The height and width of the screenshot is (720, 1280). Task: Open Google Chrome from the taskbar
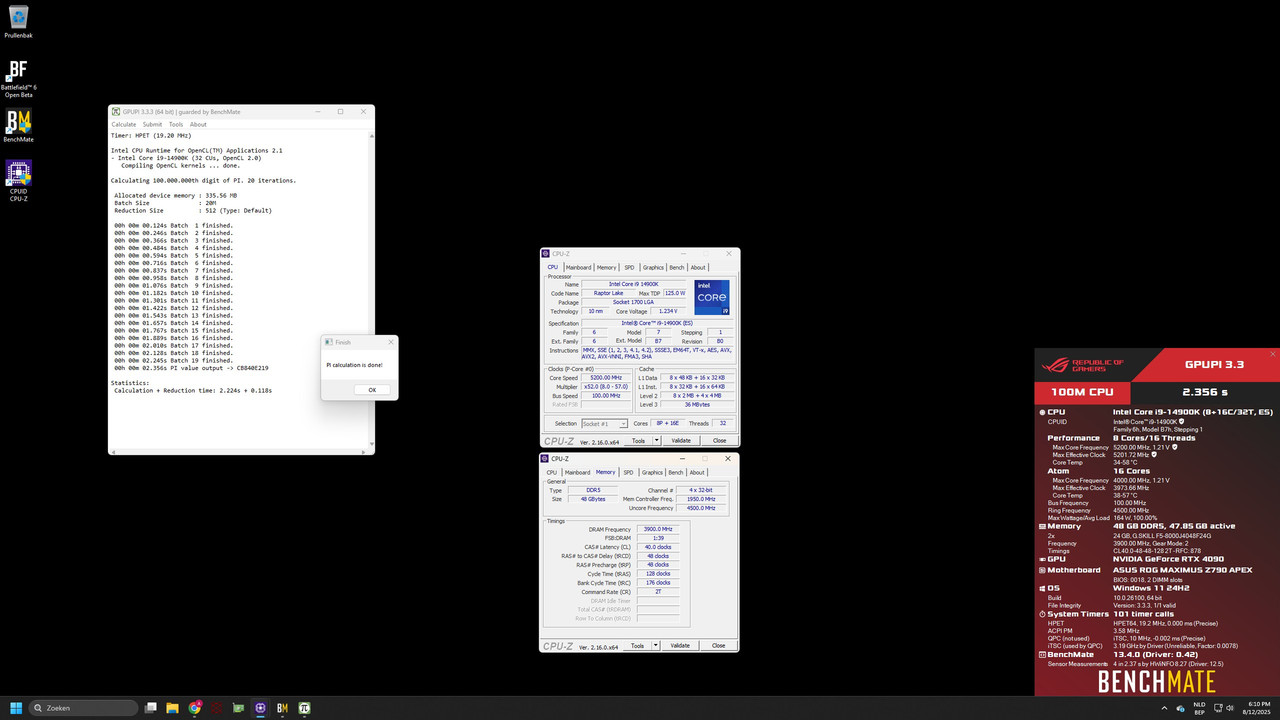point(195,708)
